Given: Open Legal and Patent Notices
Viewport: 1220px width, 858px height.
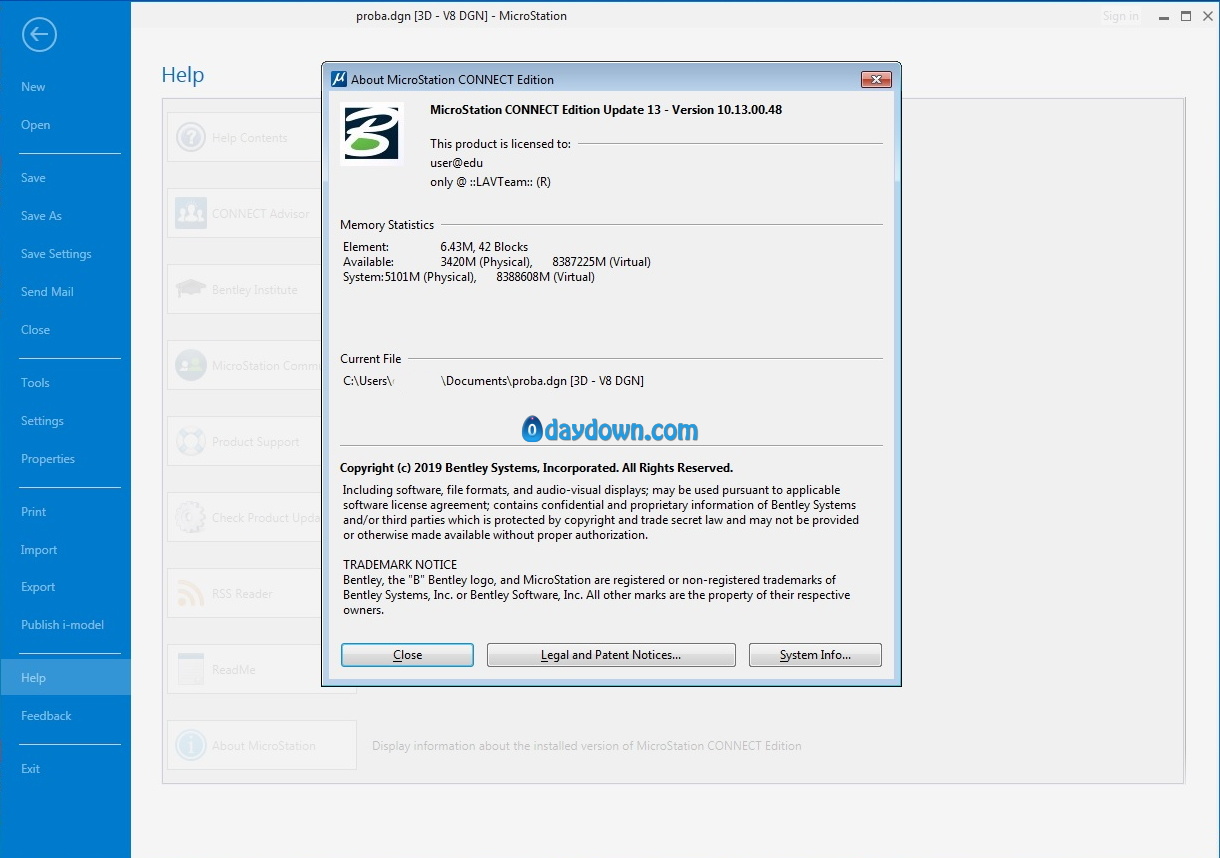Looking at the screenshot, I should point(611,655).
